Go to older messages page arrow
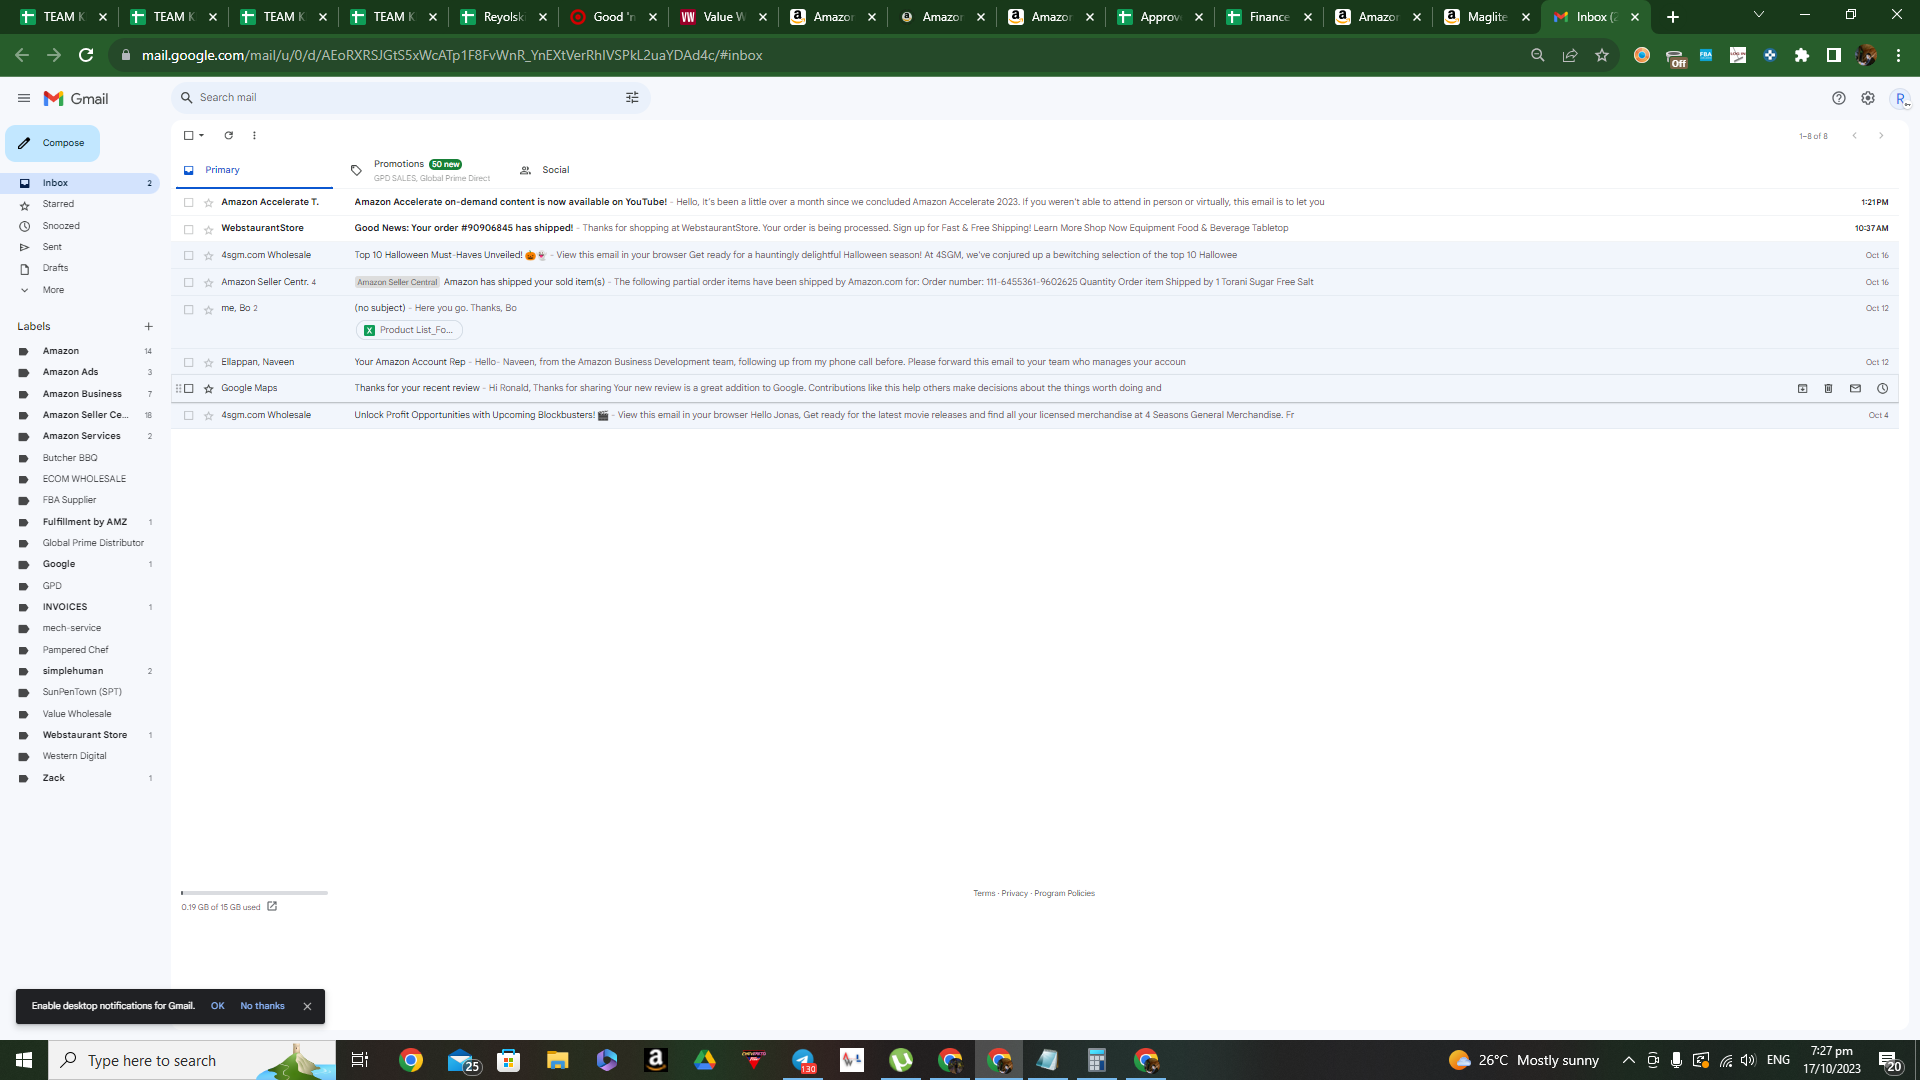 click(x=1881, y=136)
